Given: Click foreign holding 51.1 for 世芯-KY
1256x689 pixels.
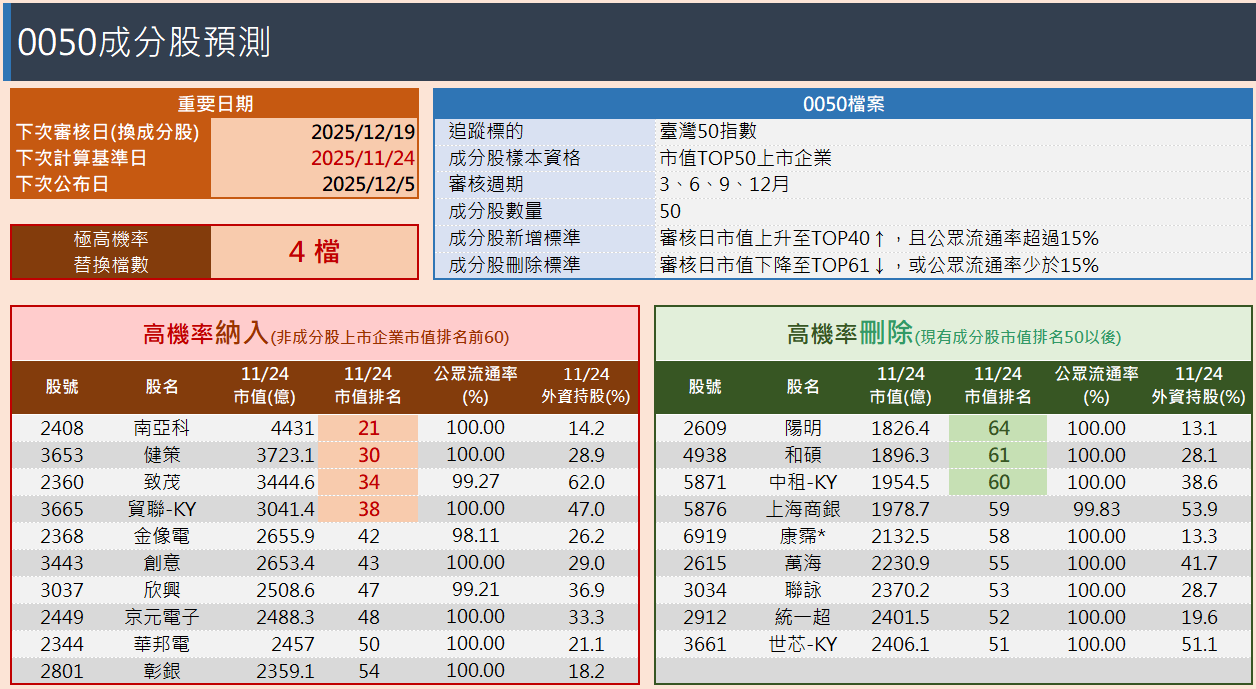Looking at the screenshot, I should 1199,644.
